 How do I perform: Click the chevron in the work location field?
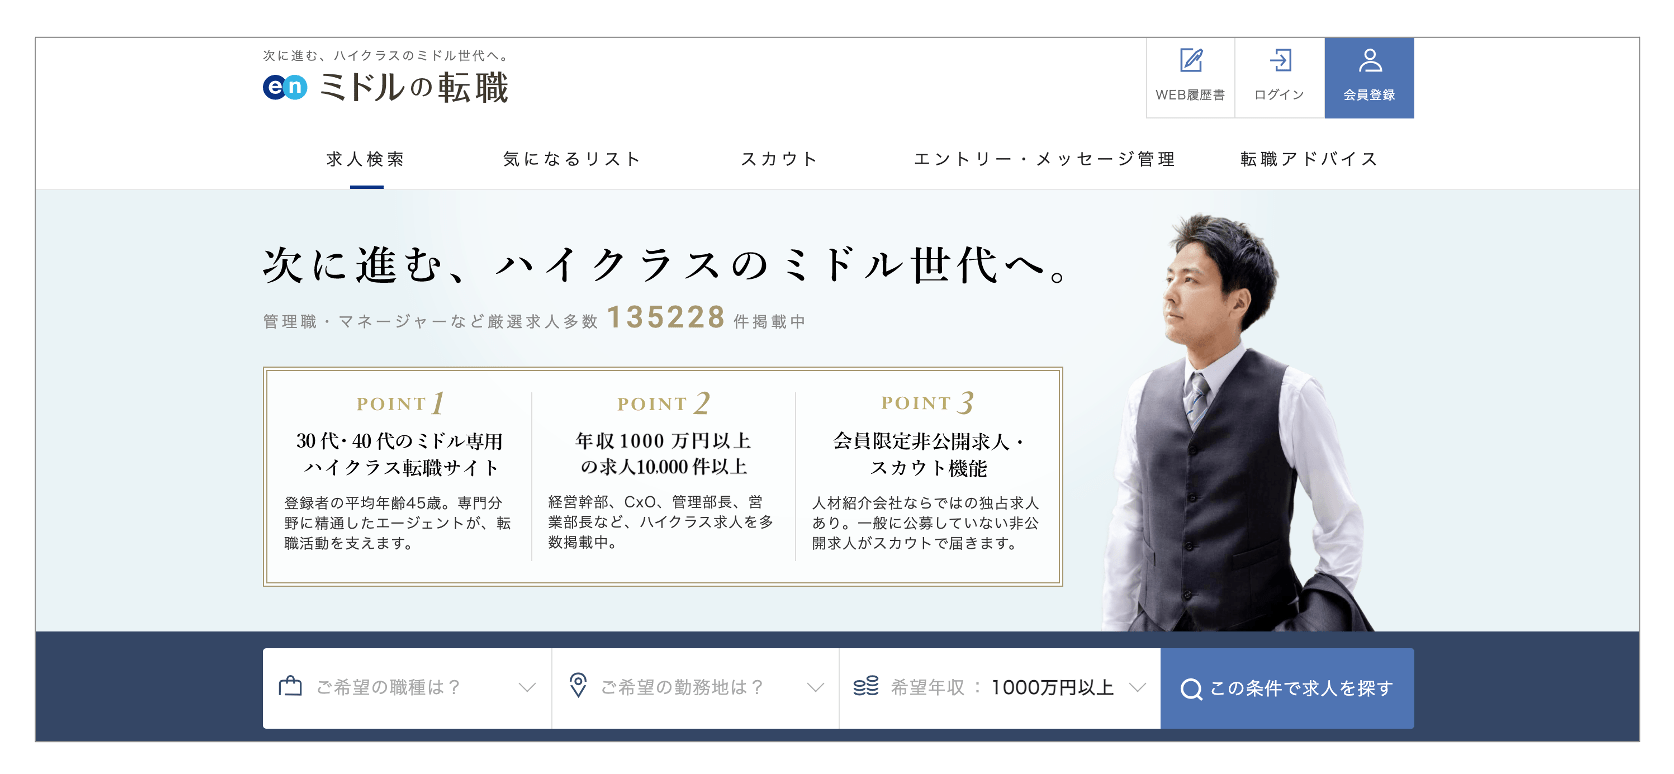(815, 687)
